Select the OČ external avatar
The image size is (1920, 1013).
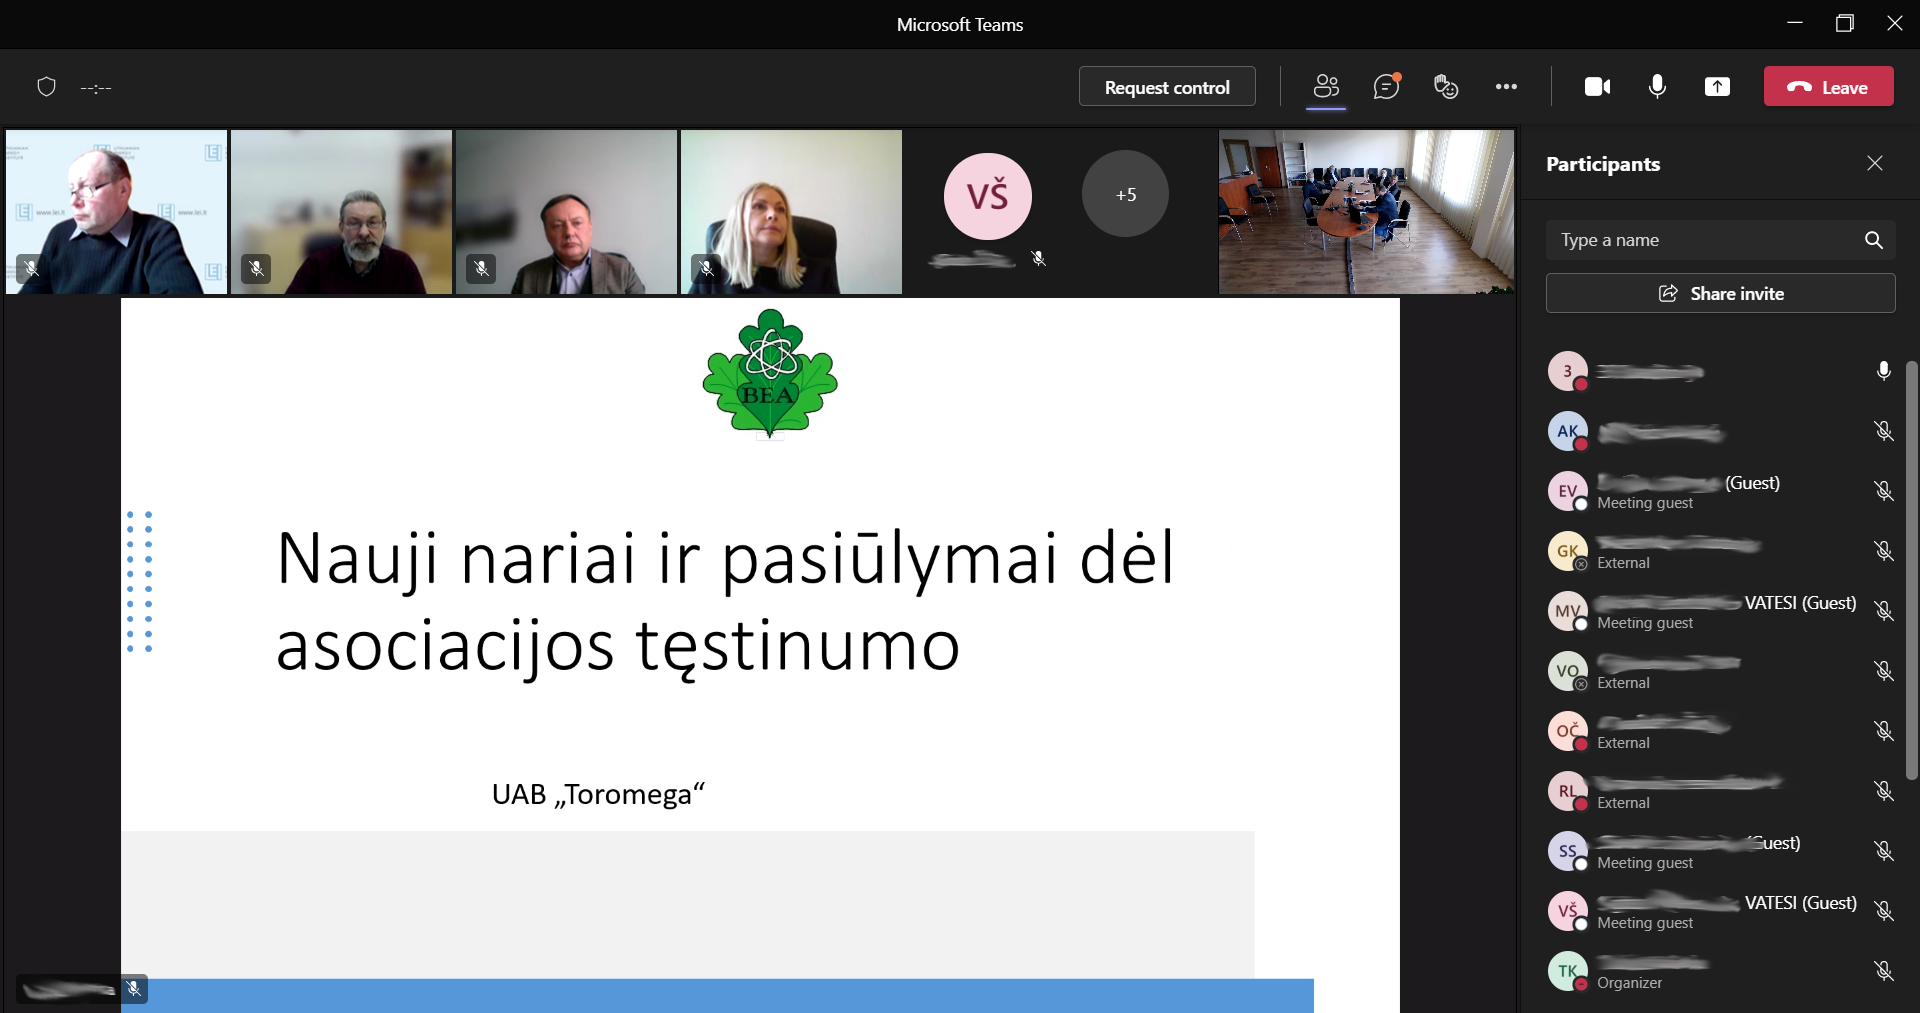(x=1567, y=731)
